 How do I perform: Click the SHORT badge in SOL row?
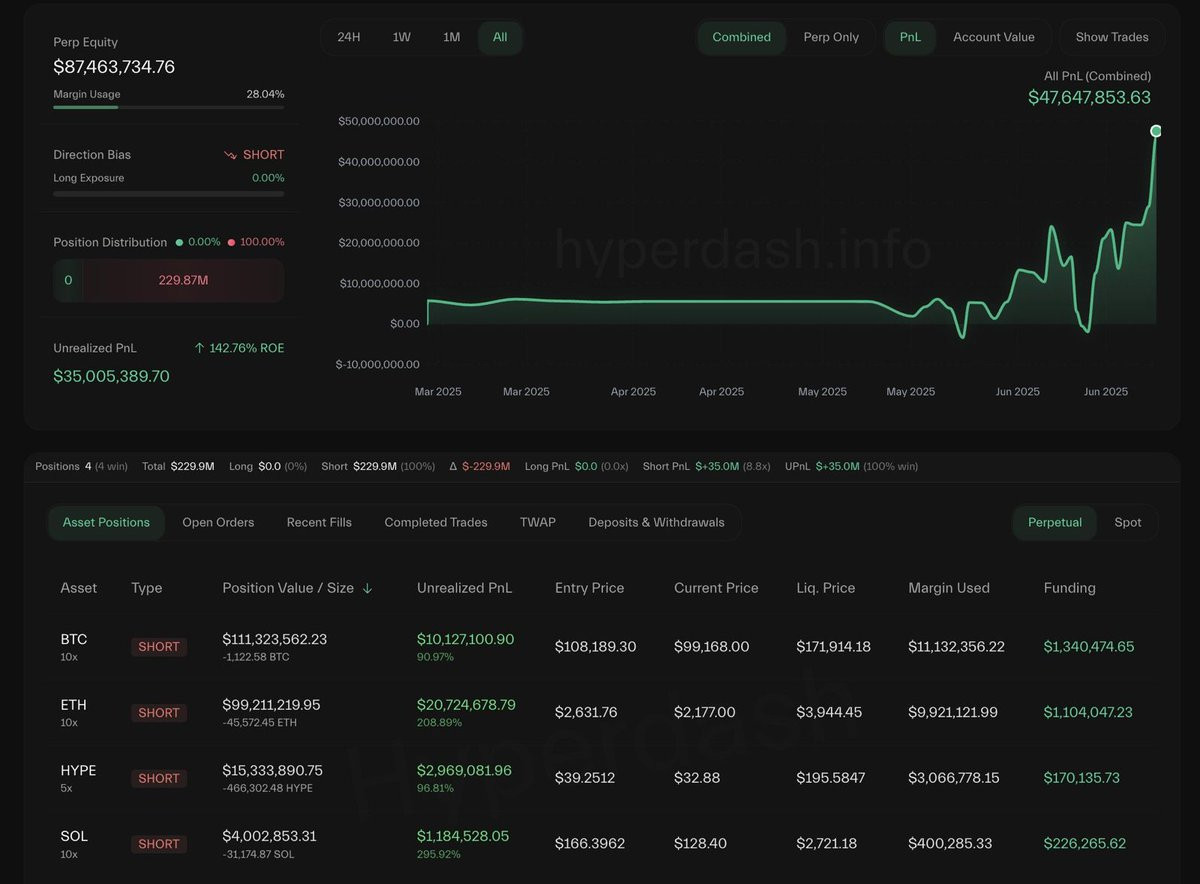point(159,844)
